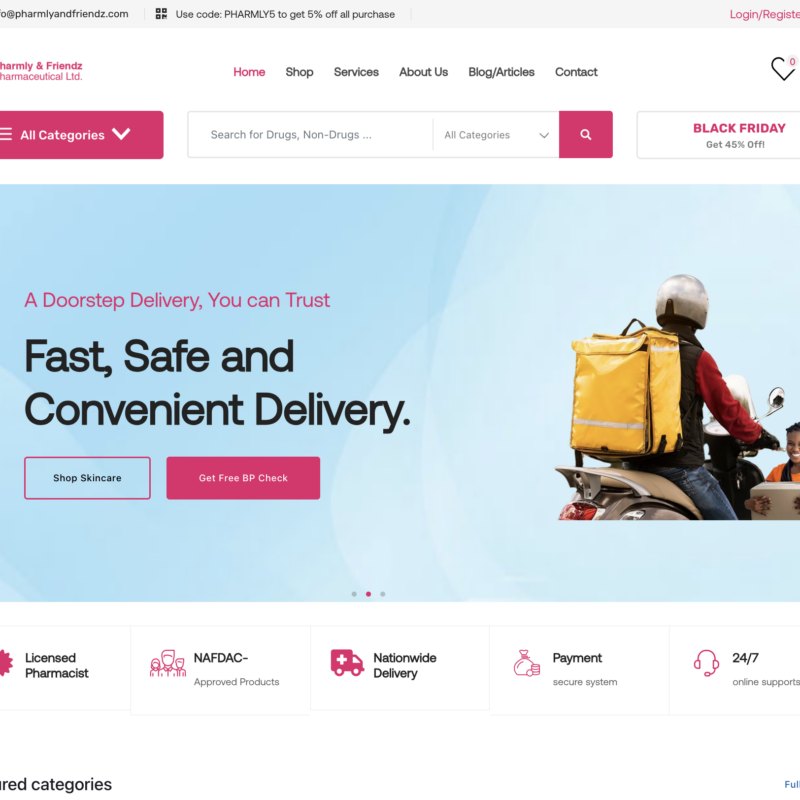
Task: Click the chevron on pink categories button
Action: 121,134
